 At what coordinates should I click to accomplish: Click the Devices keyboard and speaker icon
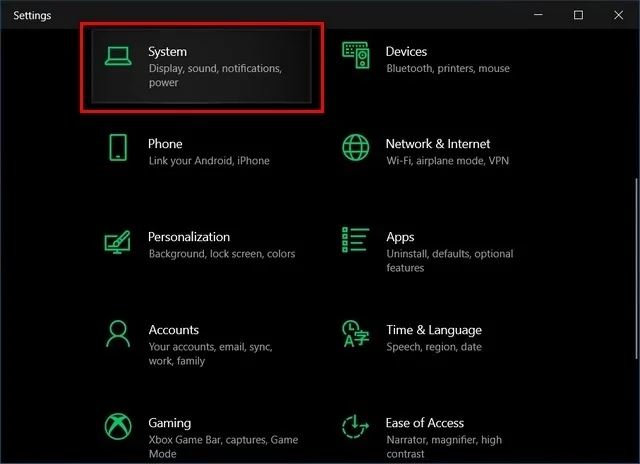pos(356,55)
